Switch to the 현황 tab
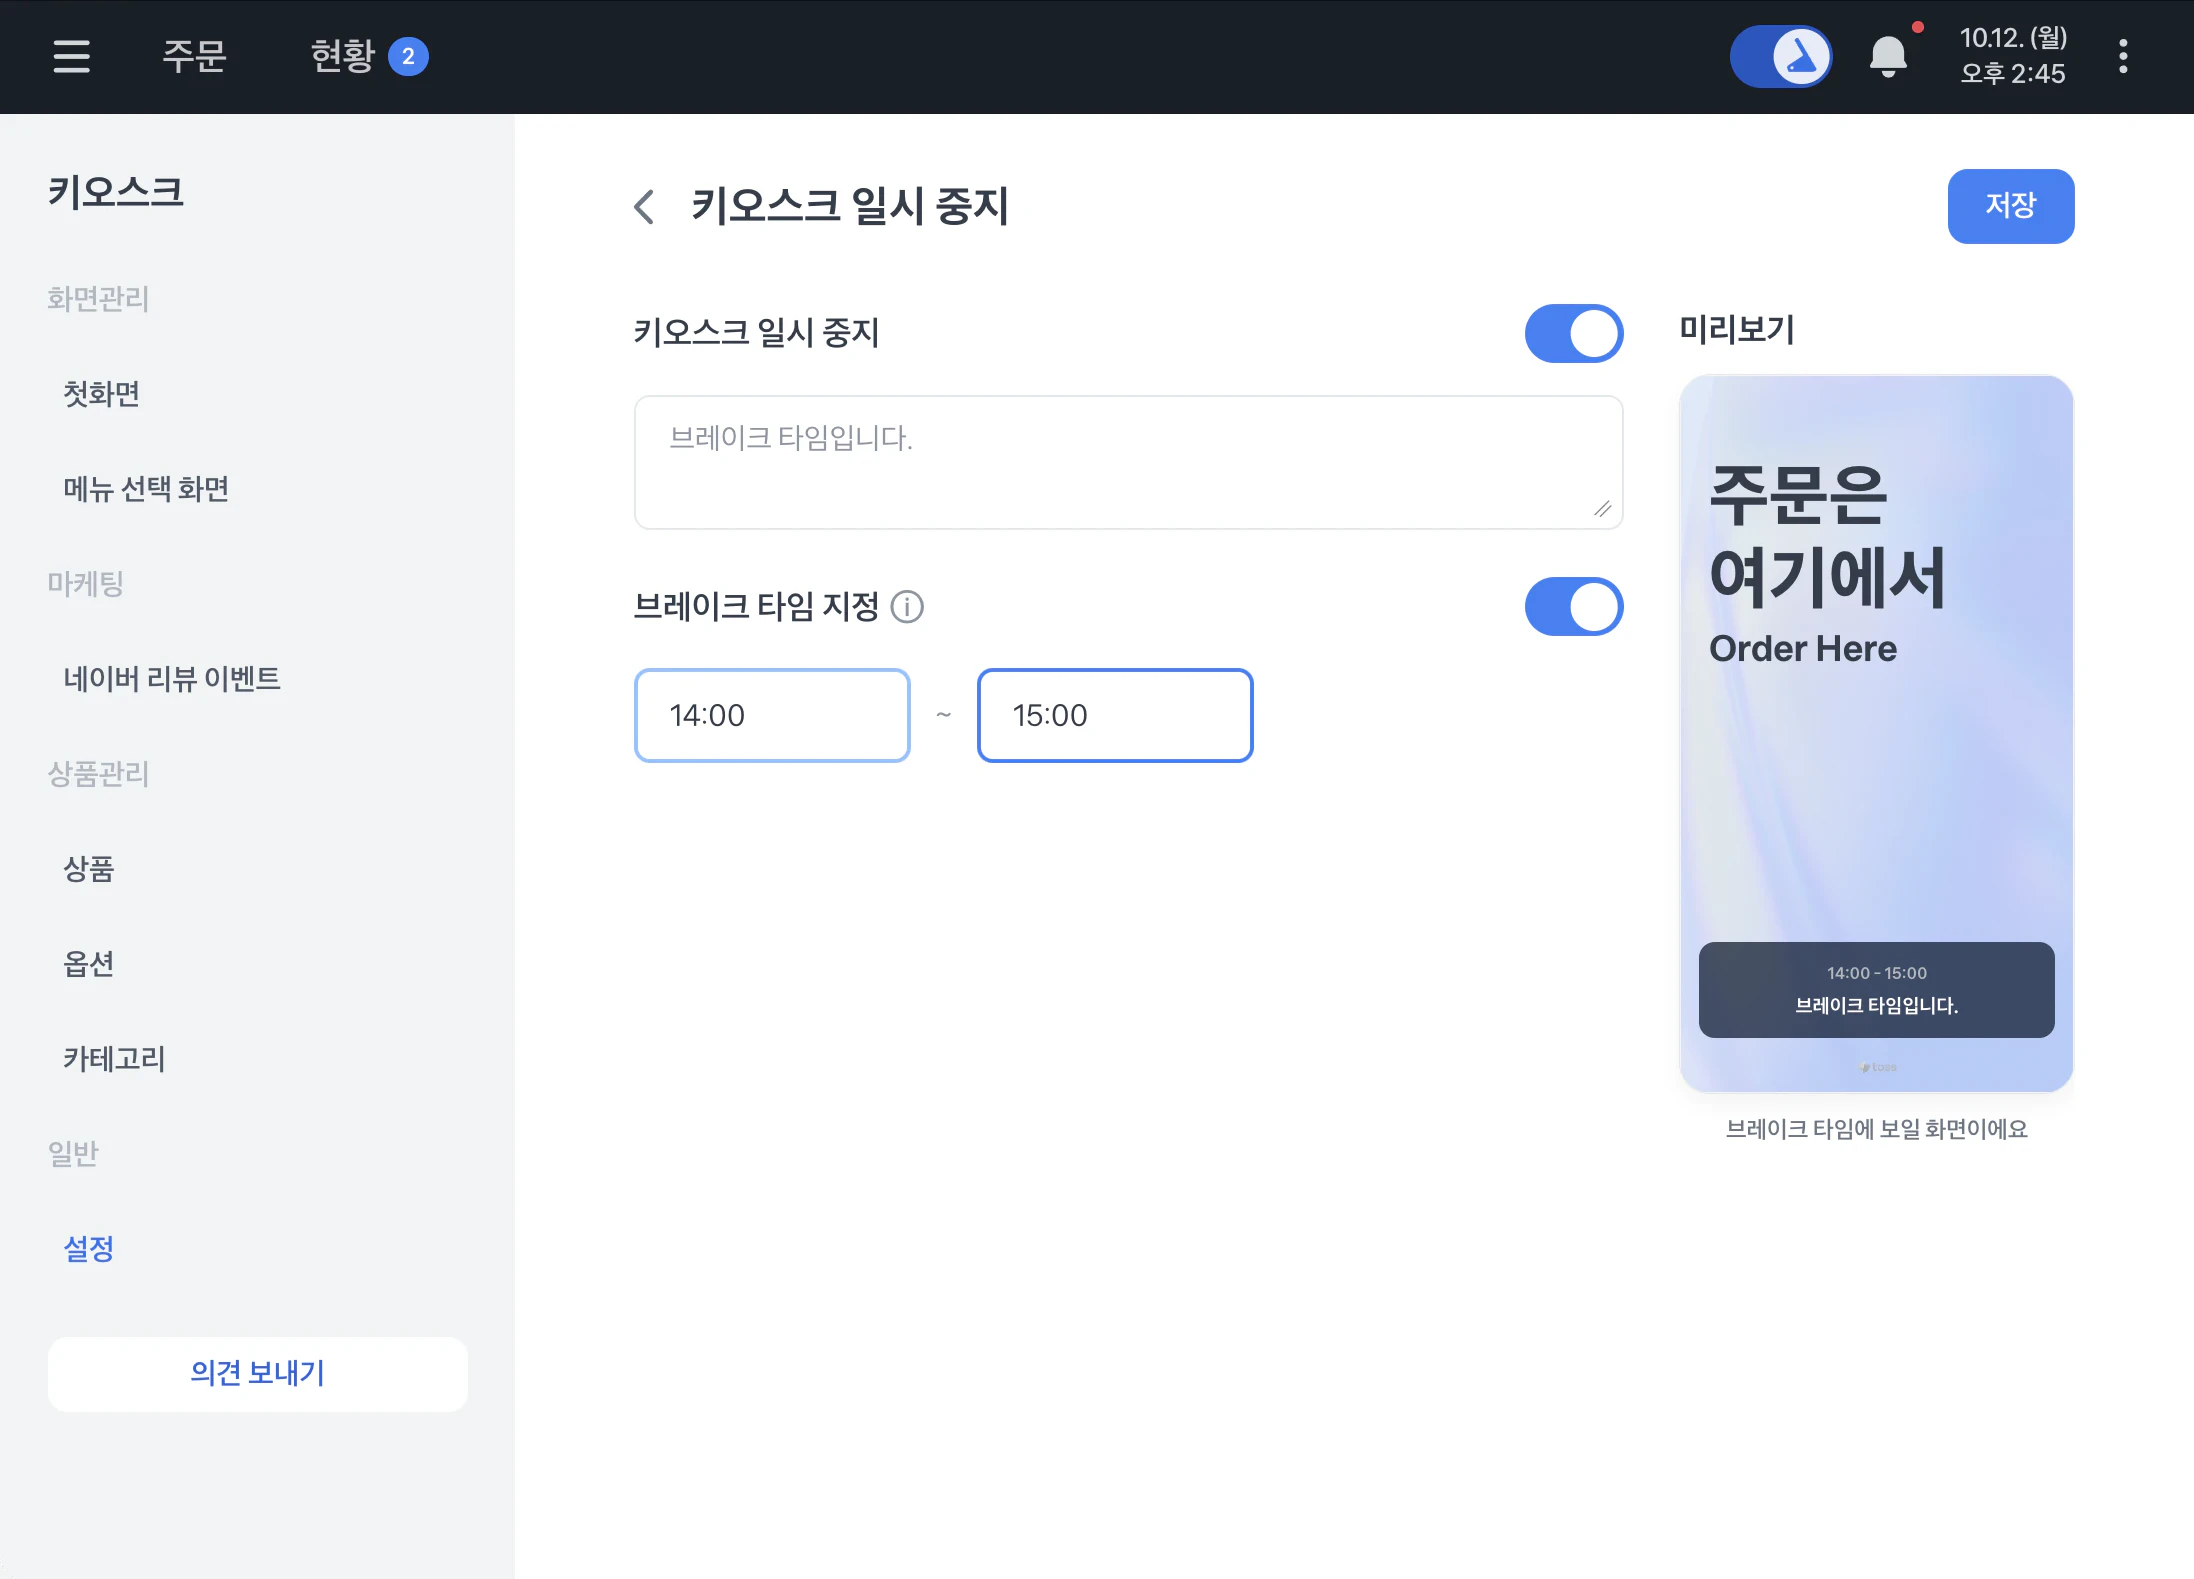 [x=343, y=56]
